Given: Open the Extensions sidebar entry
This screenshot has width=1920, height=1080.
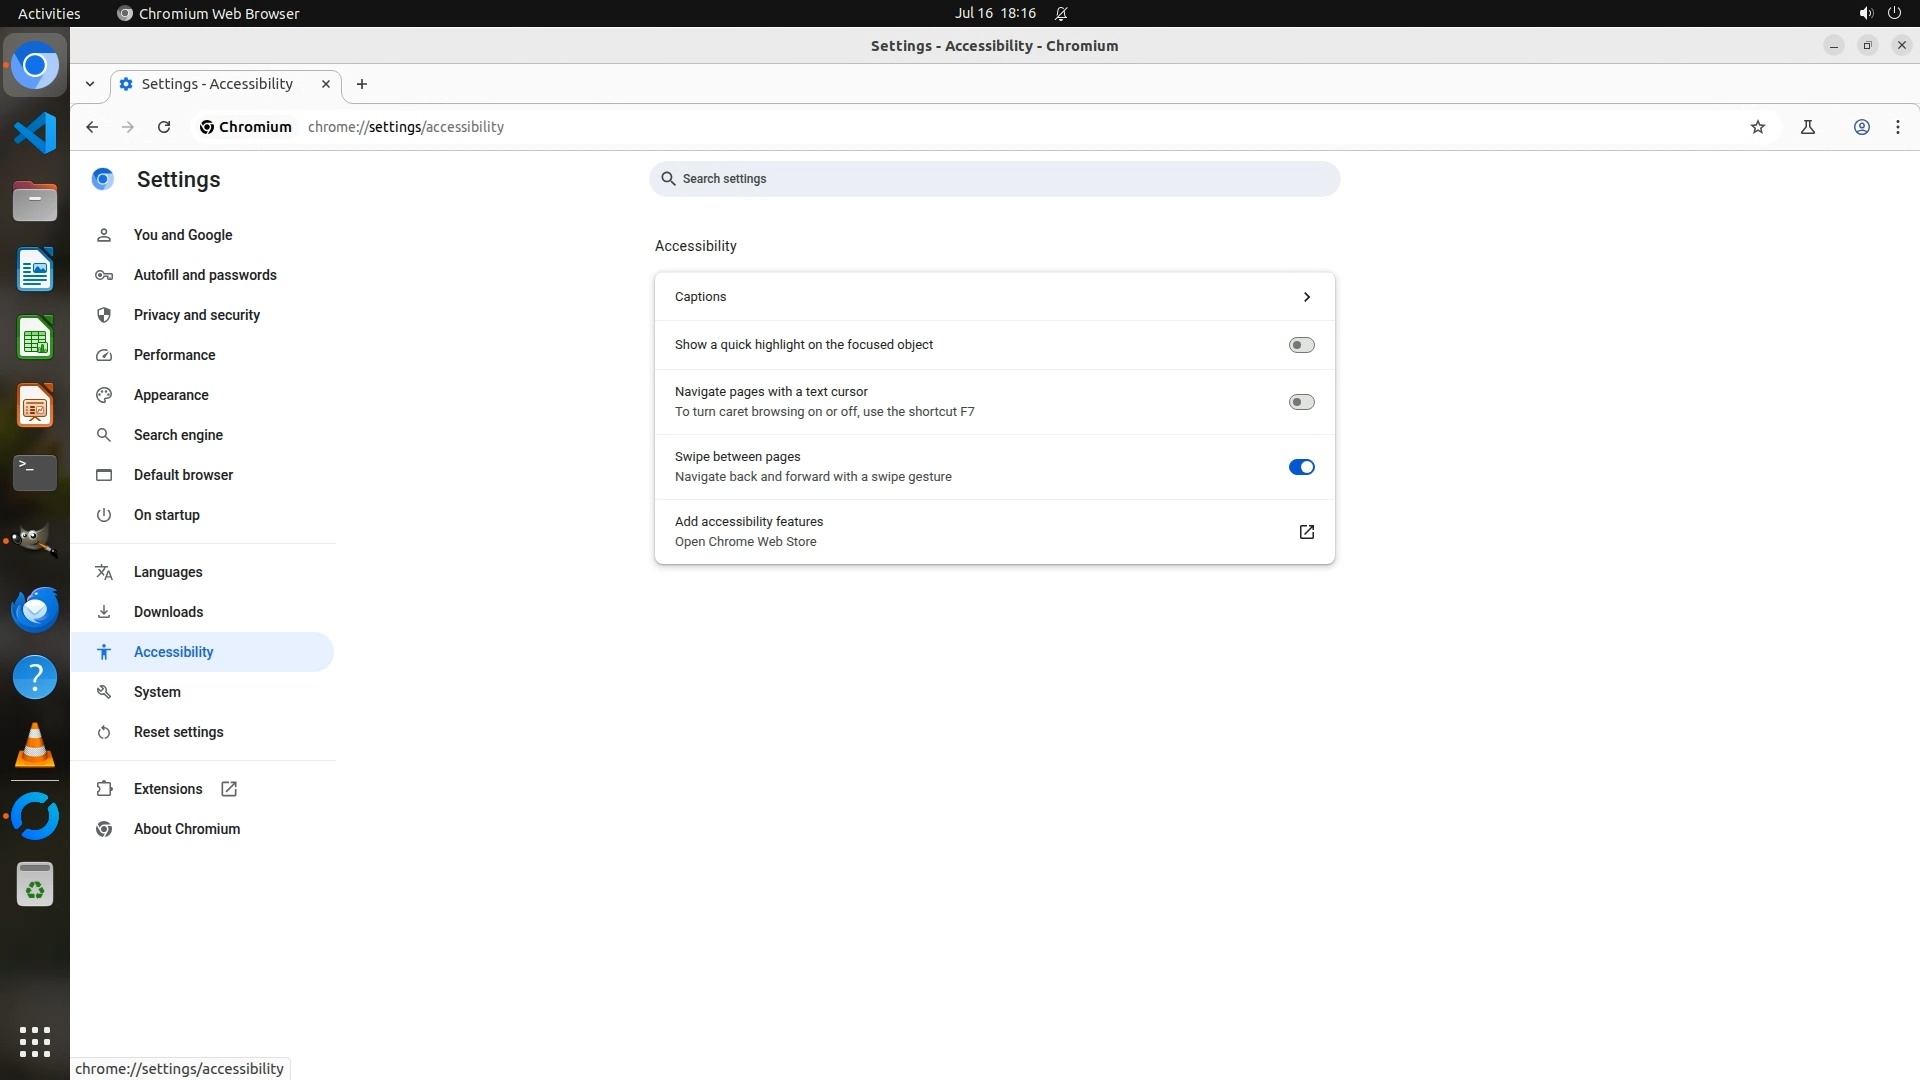Looking at the screenshot, I should [168, 789].
